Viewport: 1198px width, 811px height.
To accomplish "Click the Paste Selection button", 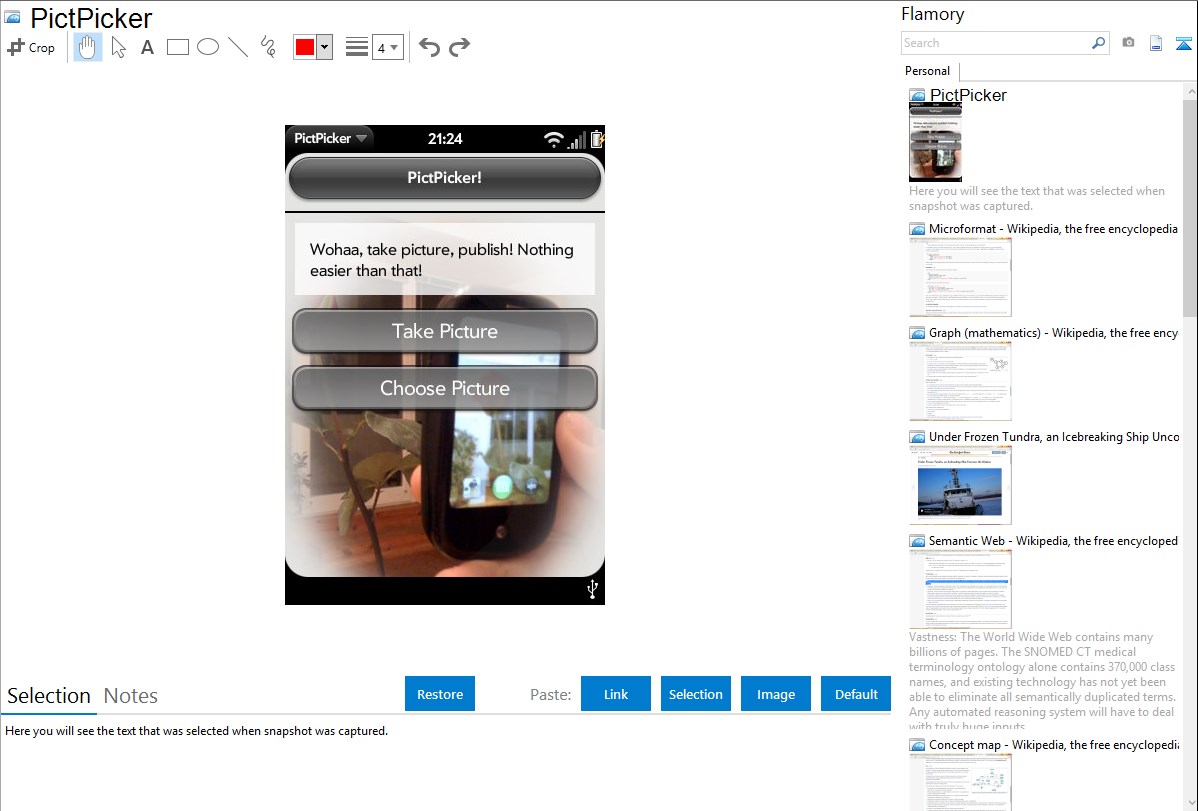I will (696, 694).
